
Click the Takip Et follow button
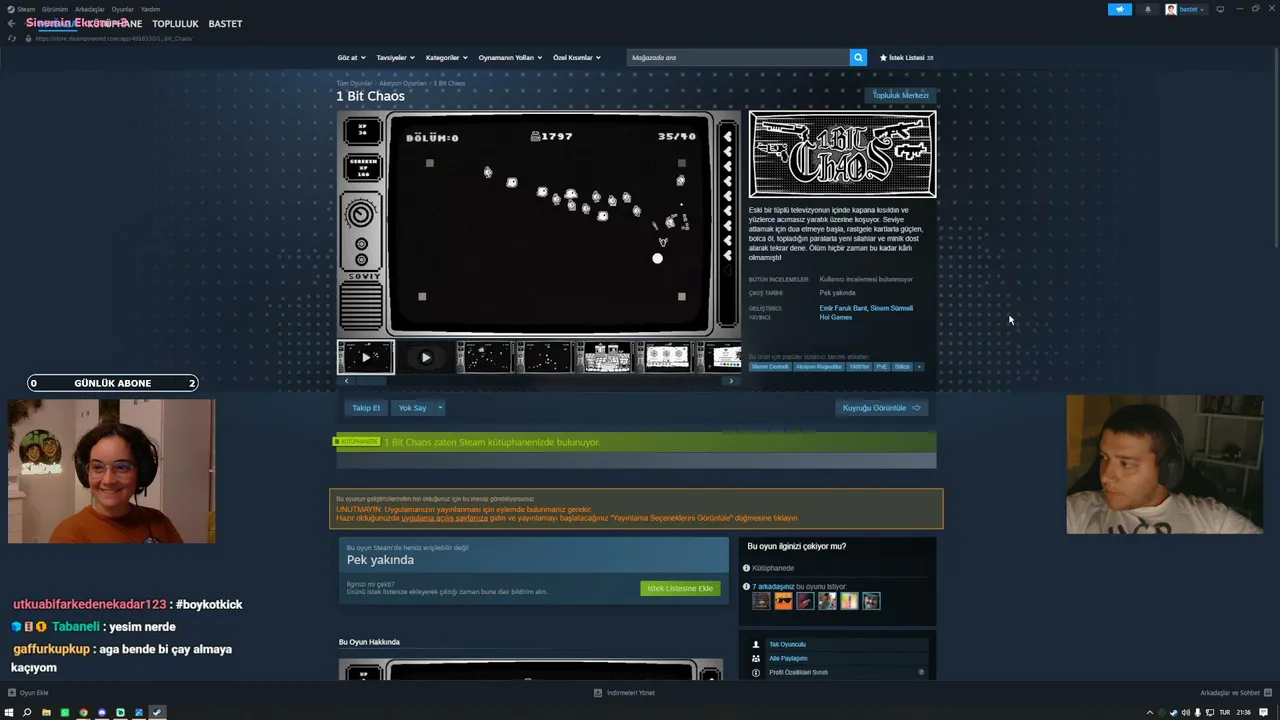click(366, 408)
